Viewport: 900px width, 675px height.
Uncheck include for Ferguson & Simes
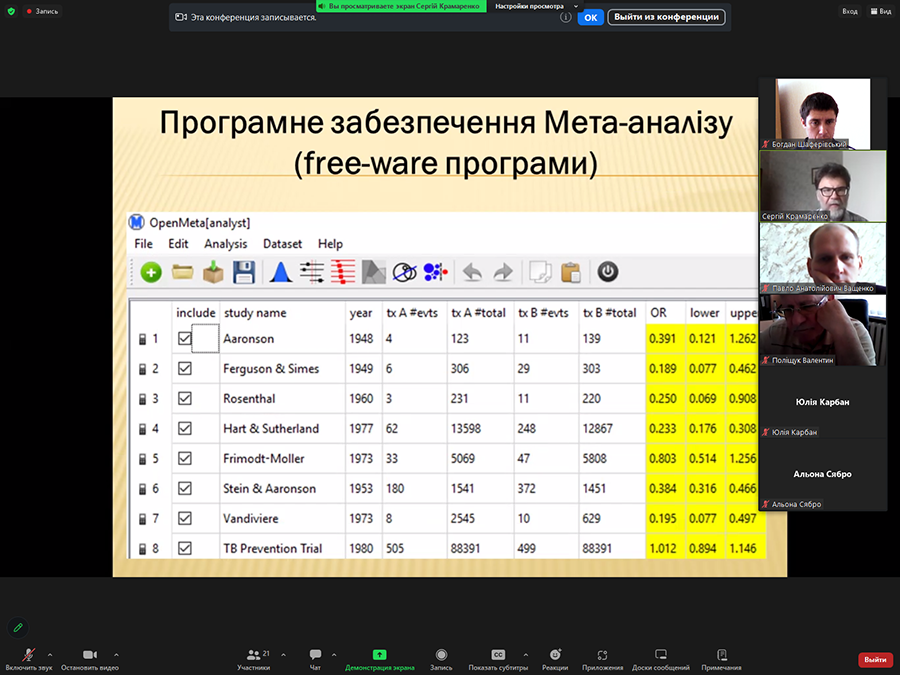tap(184, 368)
